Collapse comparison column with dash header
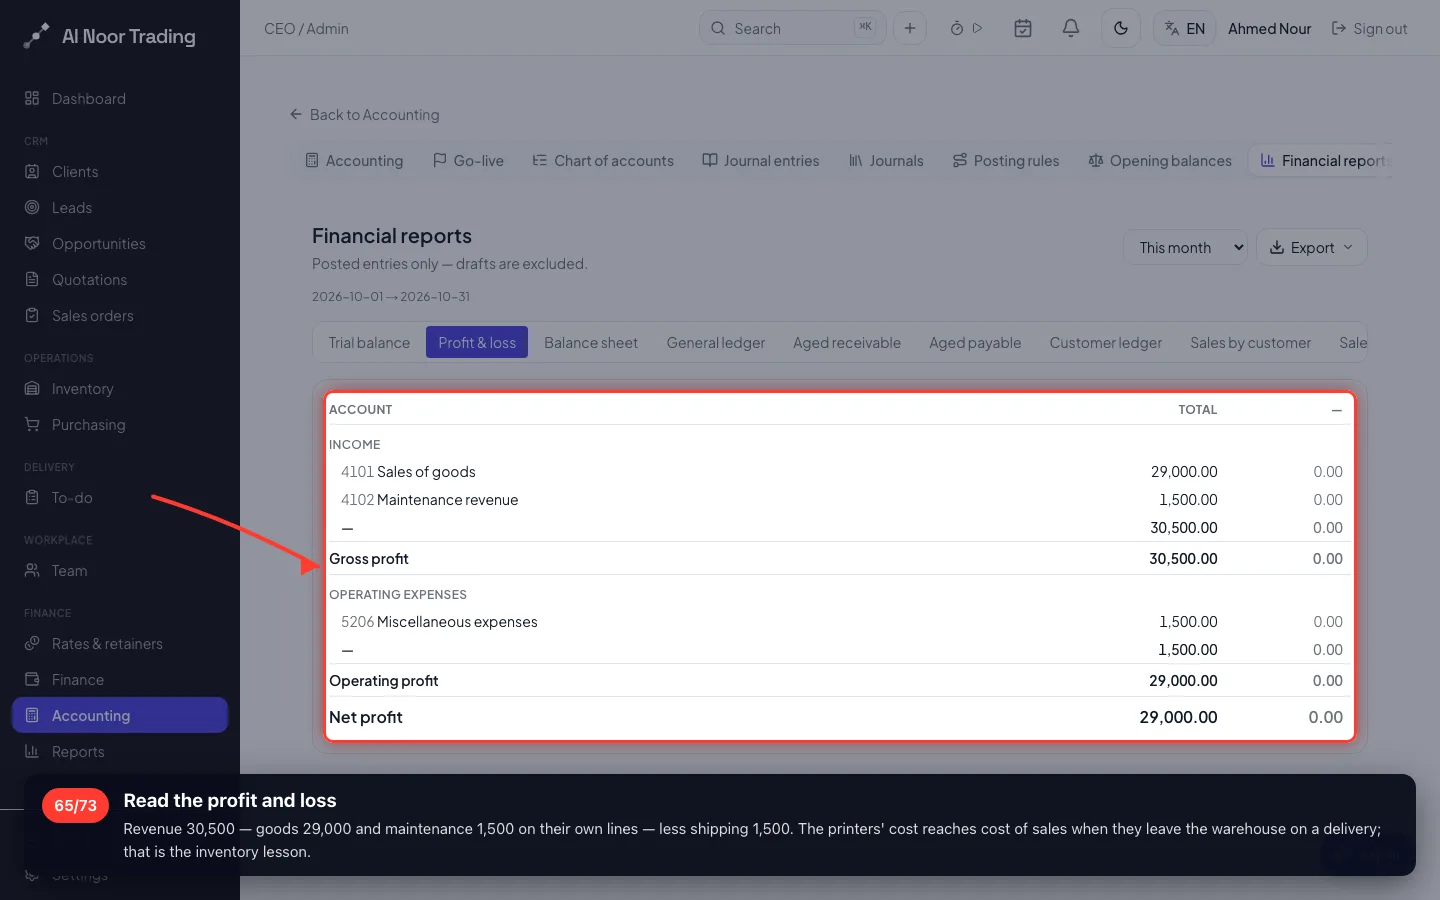Viewport: 1440px width, 900px height. 1336,410
